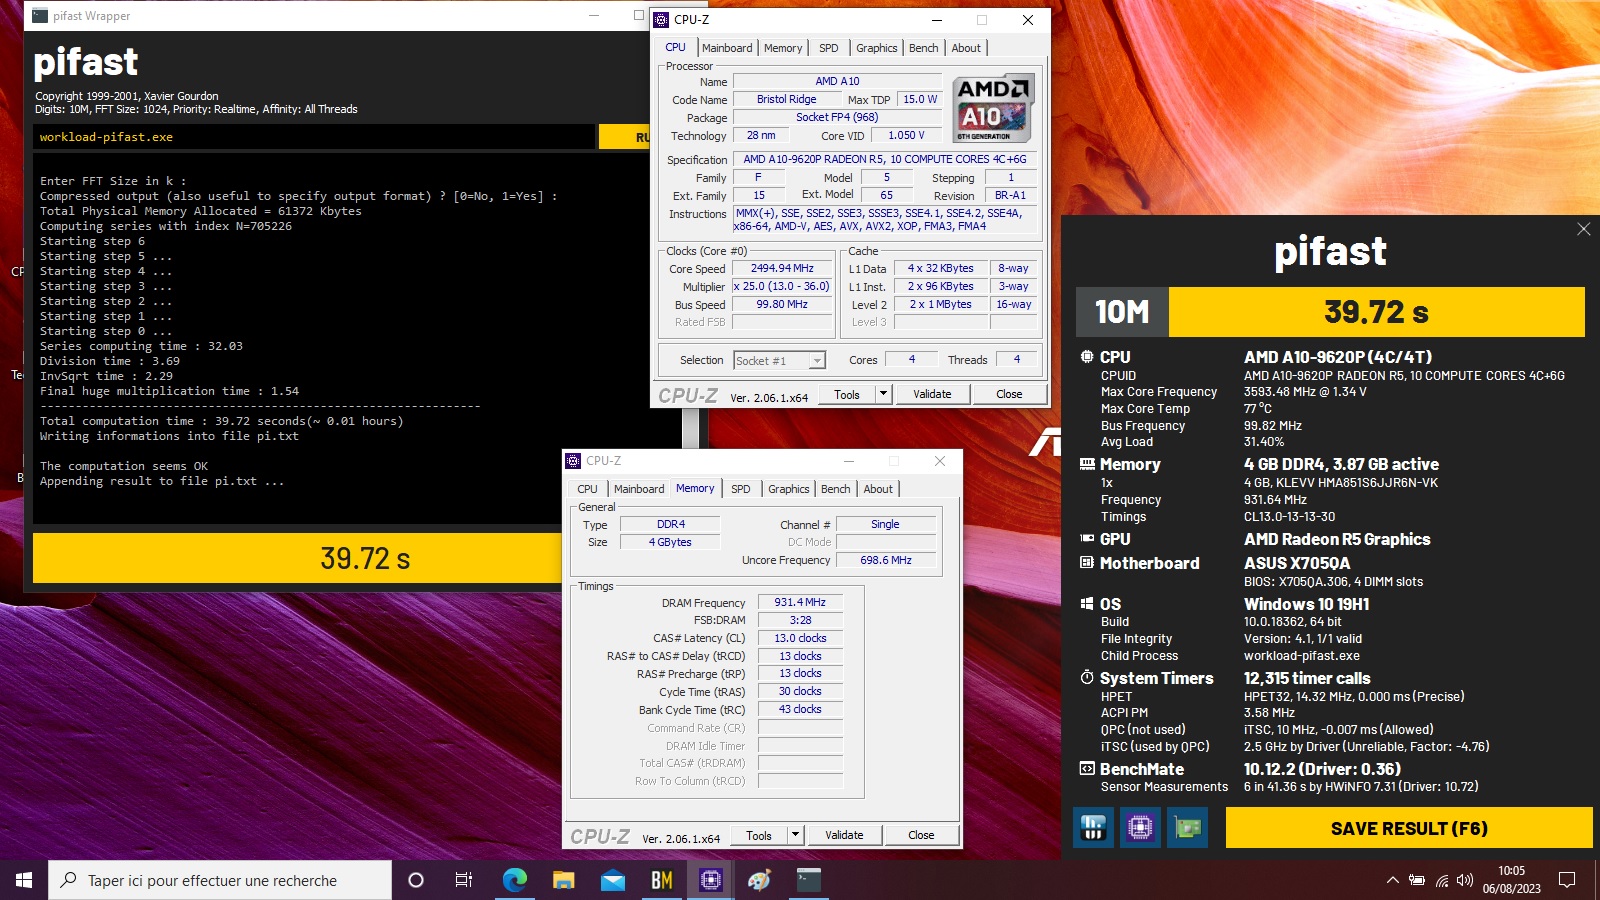This screenshot has height=900, width=1600.
Task: Click the pifast wrapper terminal taskbar icon
Action: click(x=809, y=880)
